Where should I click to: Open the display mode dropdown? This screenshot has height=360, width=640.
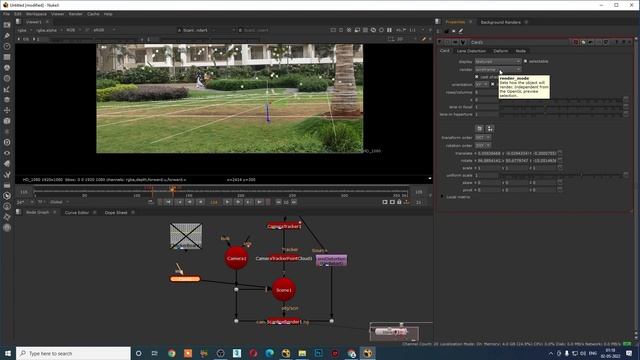[x=498, y=61]
